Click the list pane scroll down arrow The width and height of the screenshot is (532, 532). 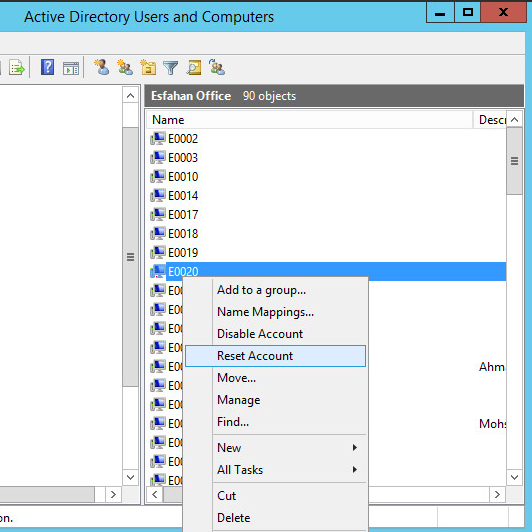[x=514, y=477]
